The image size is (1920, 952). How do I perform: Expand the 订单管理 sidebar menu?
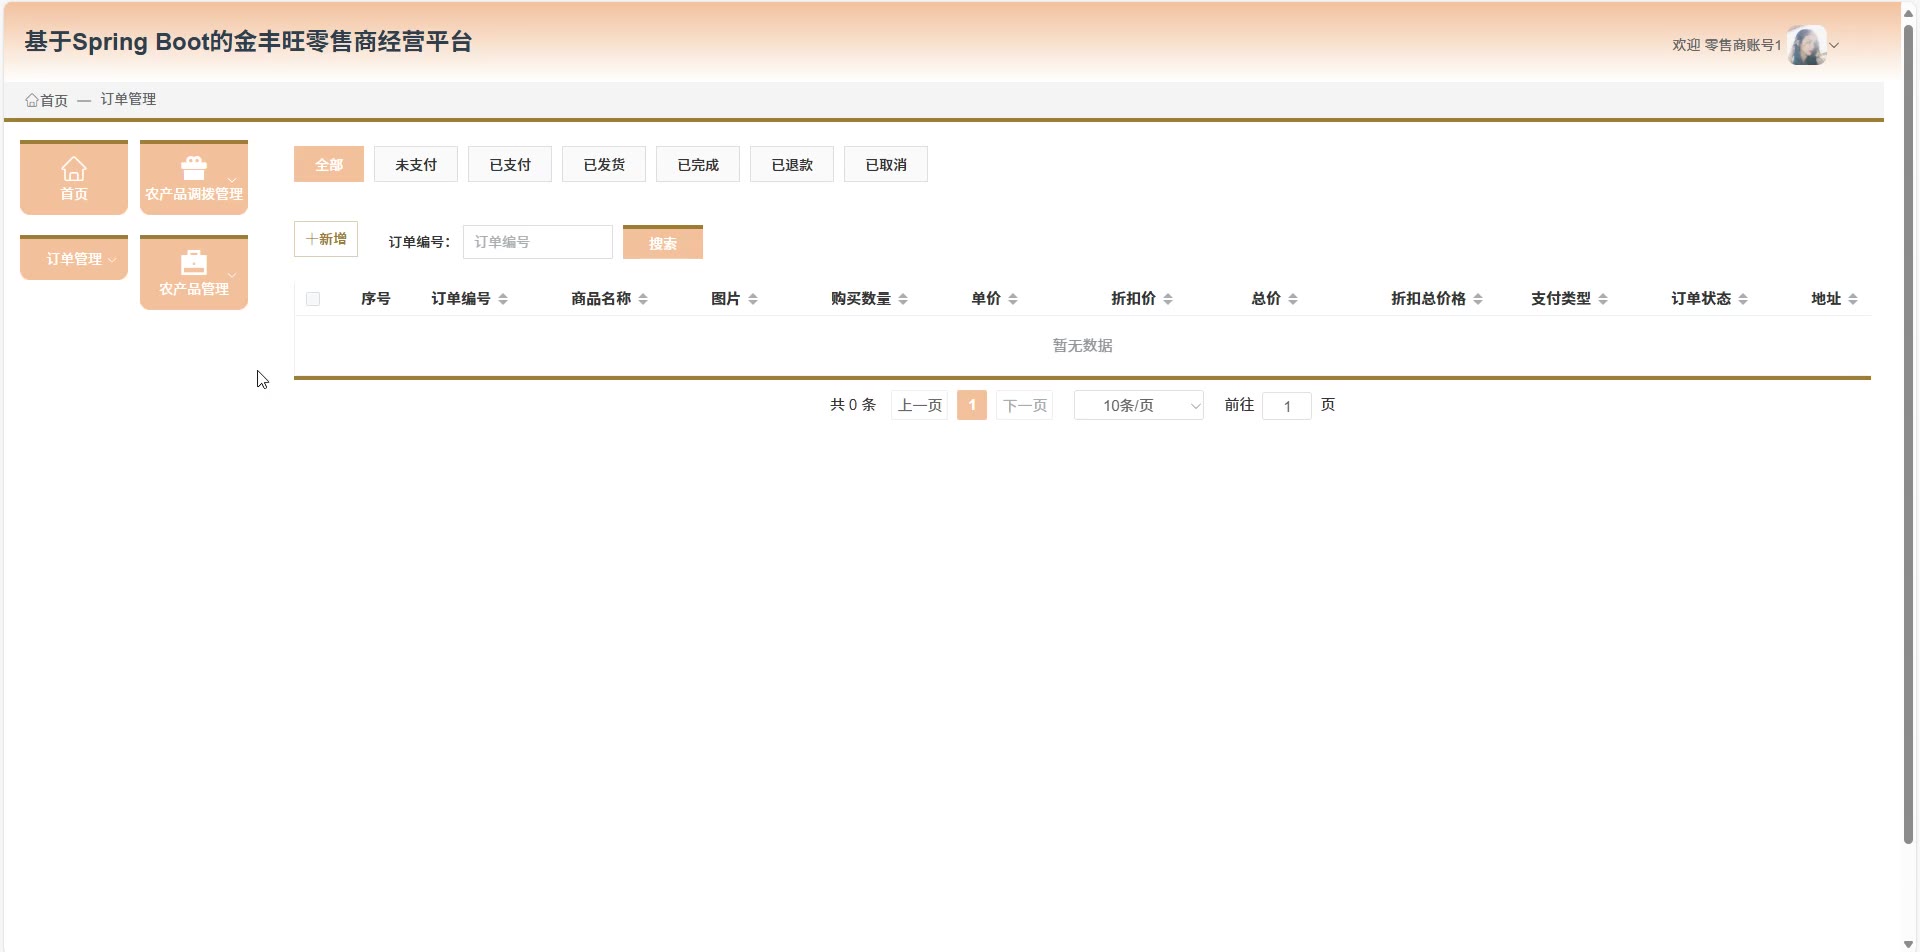pyautogui.click(x=74, y=259)
